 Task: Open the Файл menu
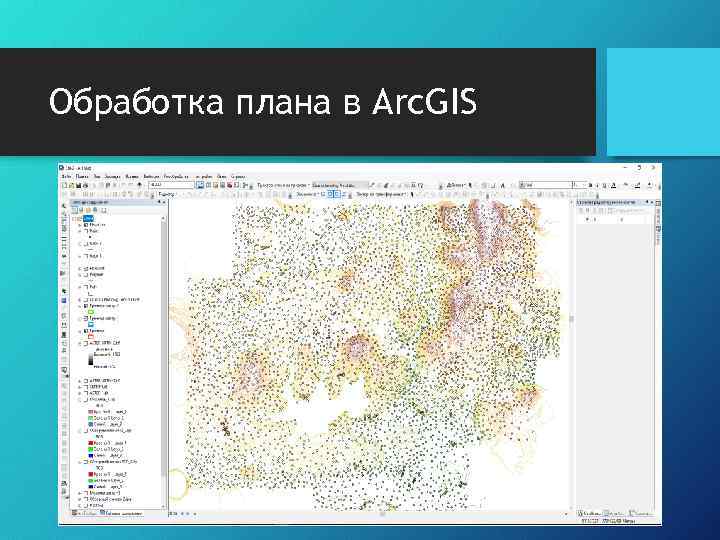point(67,176)
